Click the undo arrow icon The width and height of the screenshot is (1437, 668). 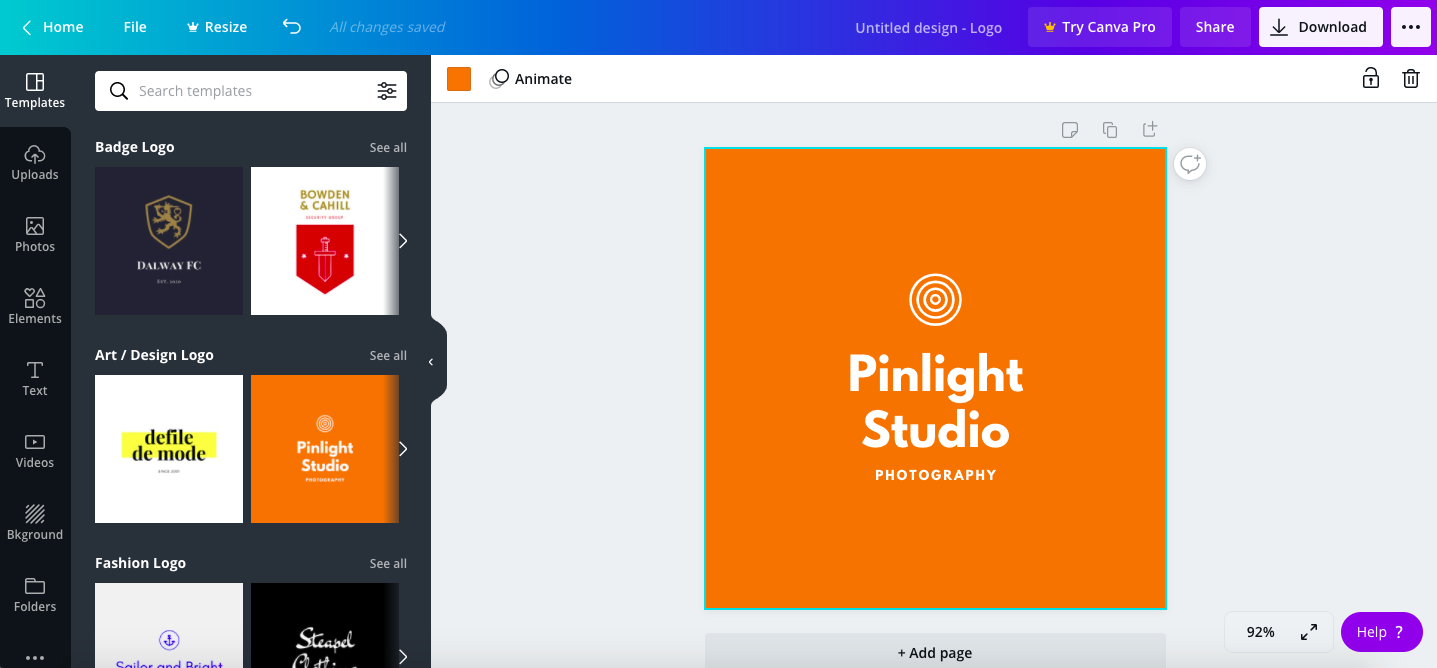(x=292, y=27)
